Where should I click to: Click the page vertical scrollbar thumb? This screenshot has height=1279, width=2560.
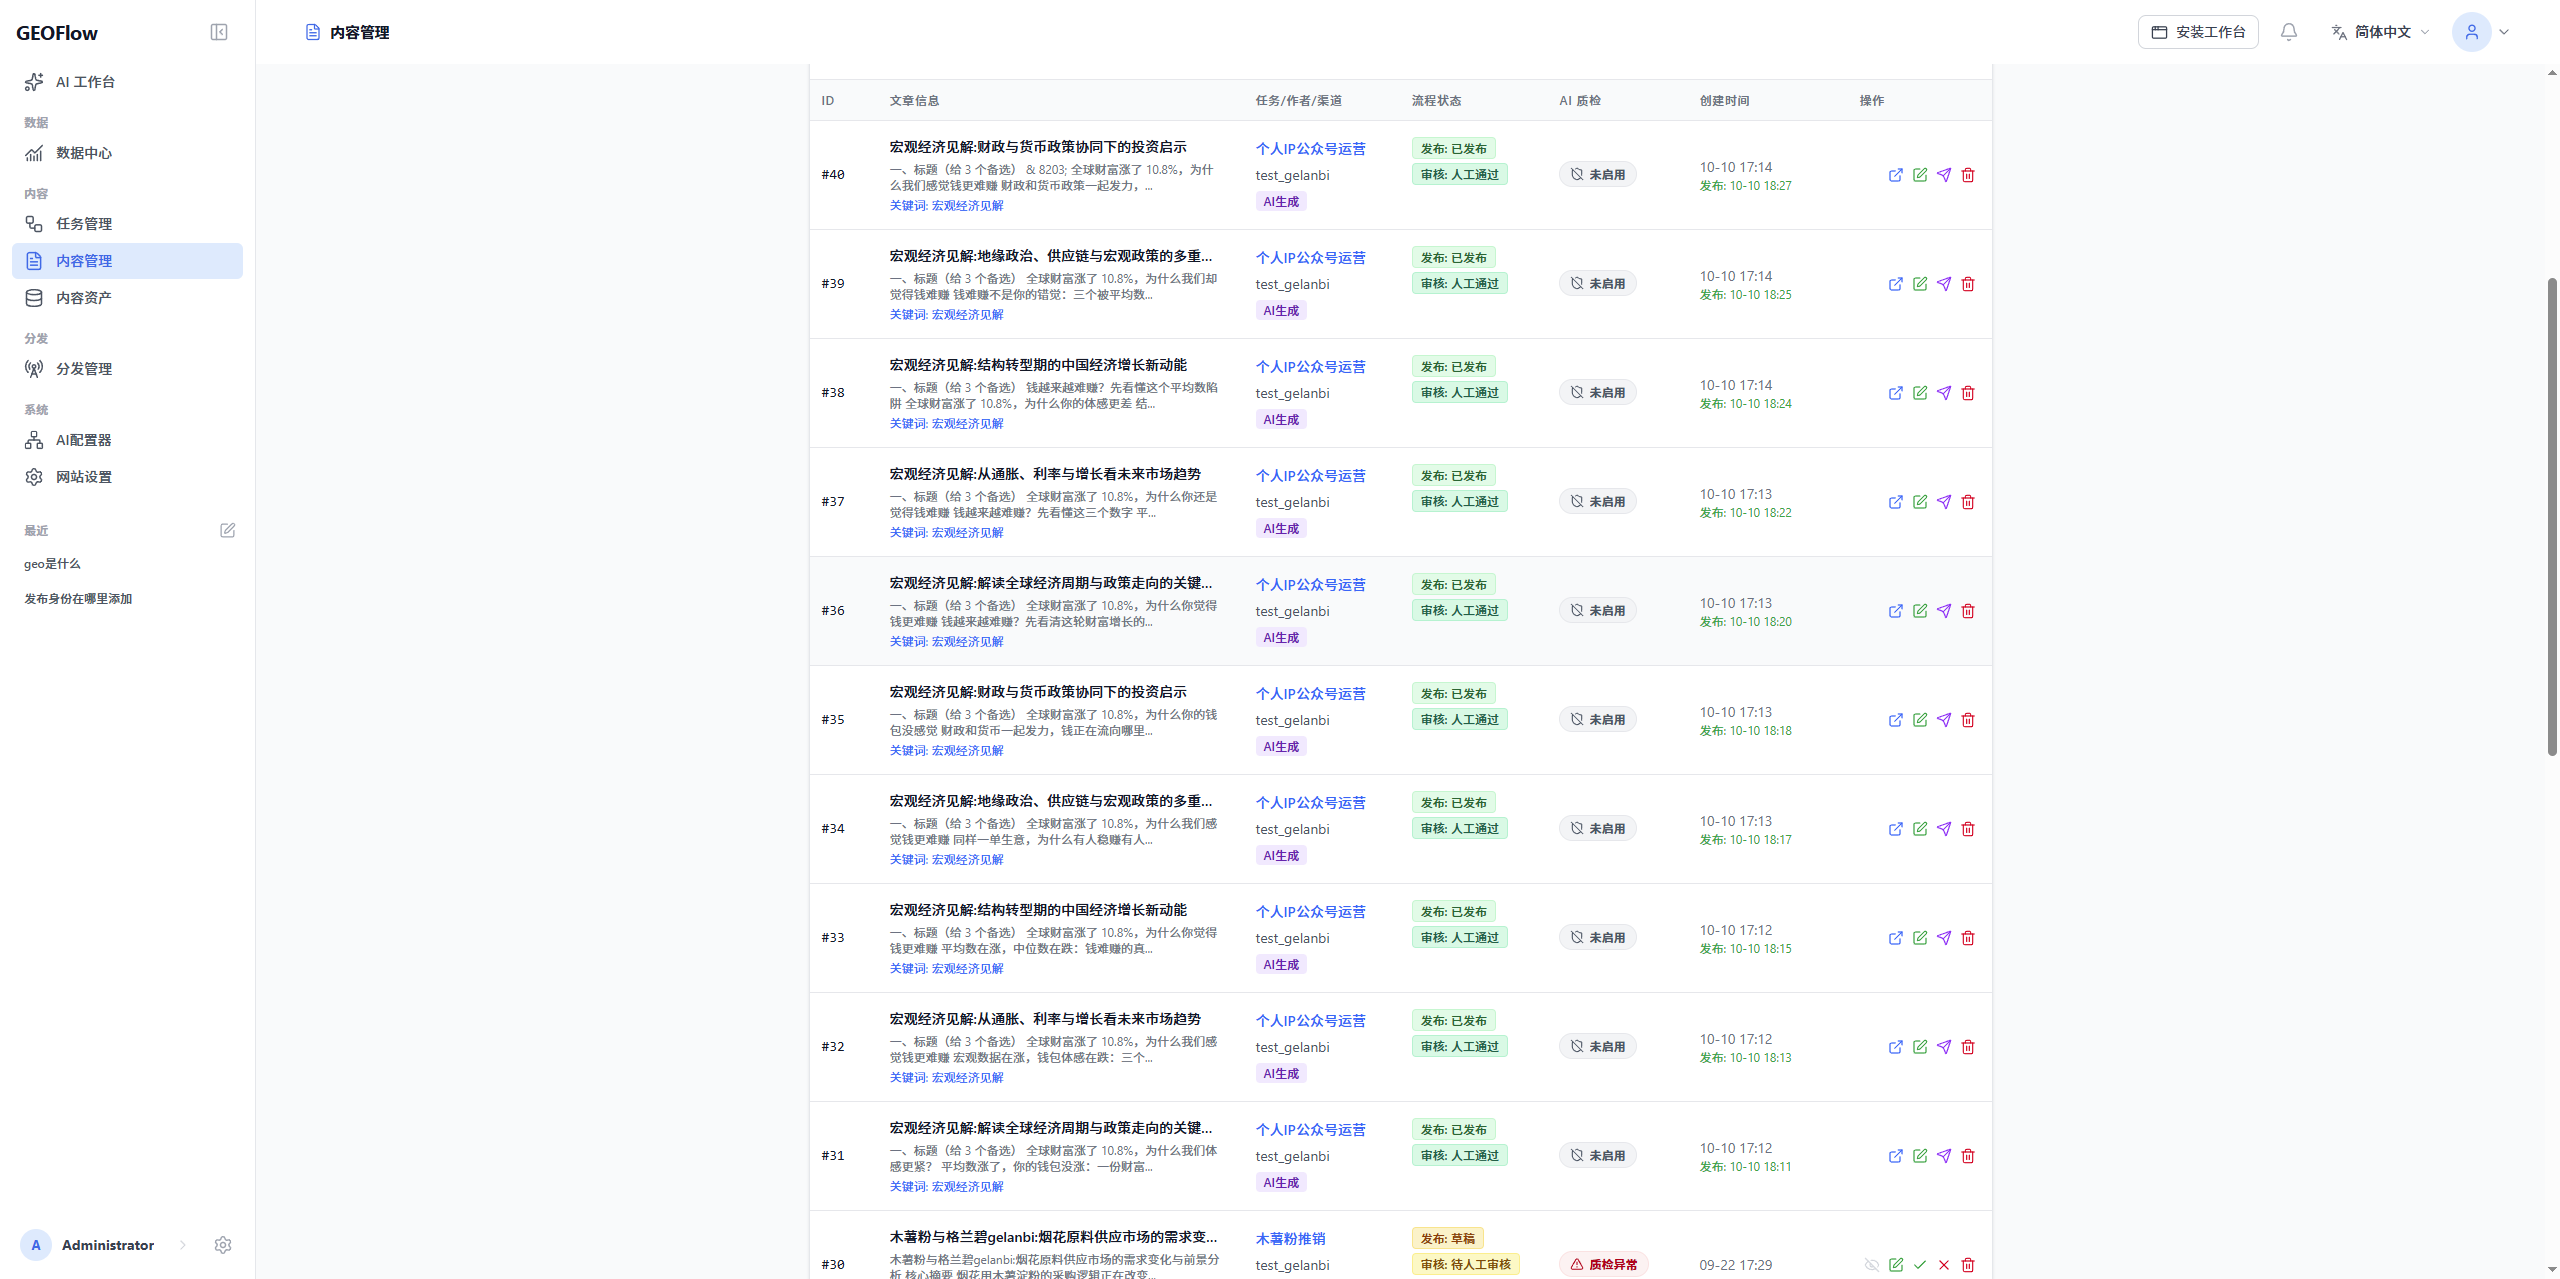[2551, 516]
